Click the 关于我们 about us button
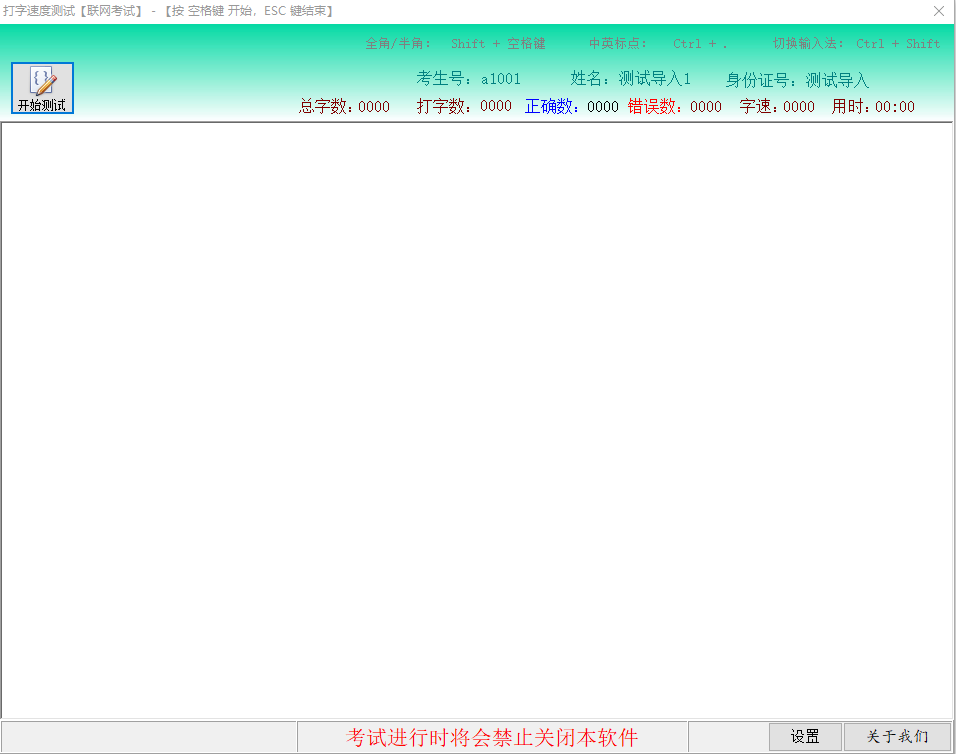 click(x=897, y=737)
